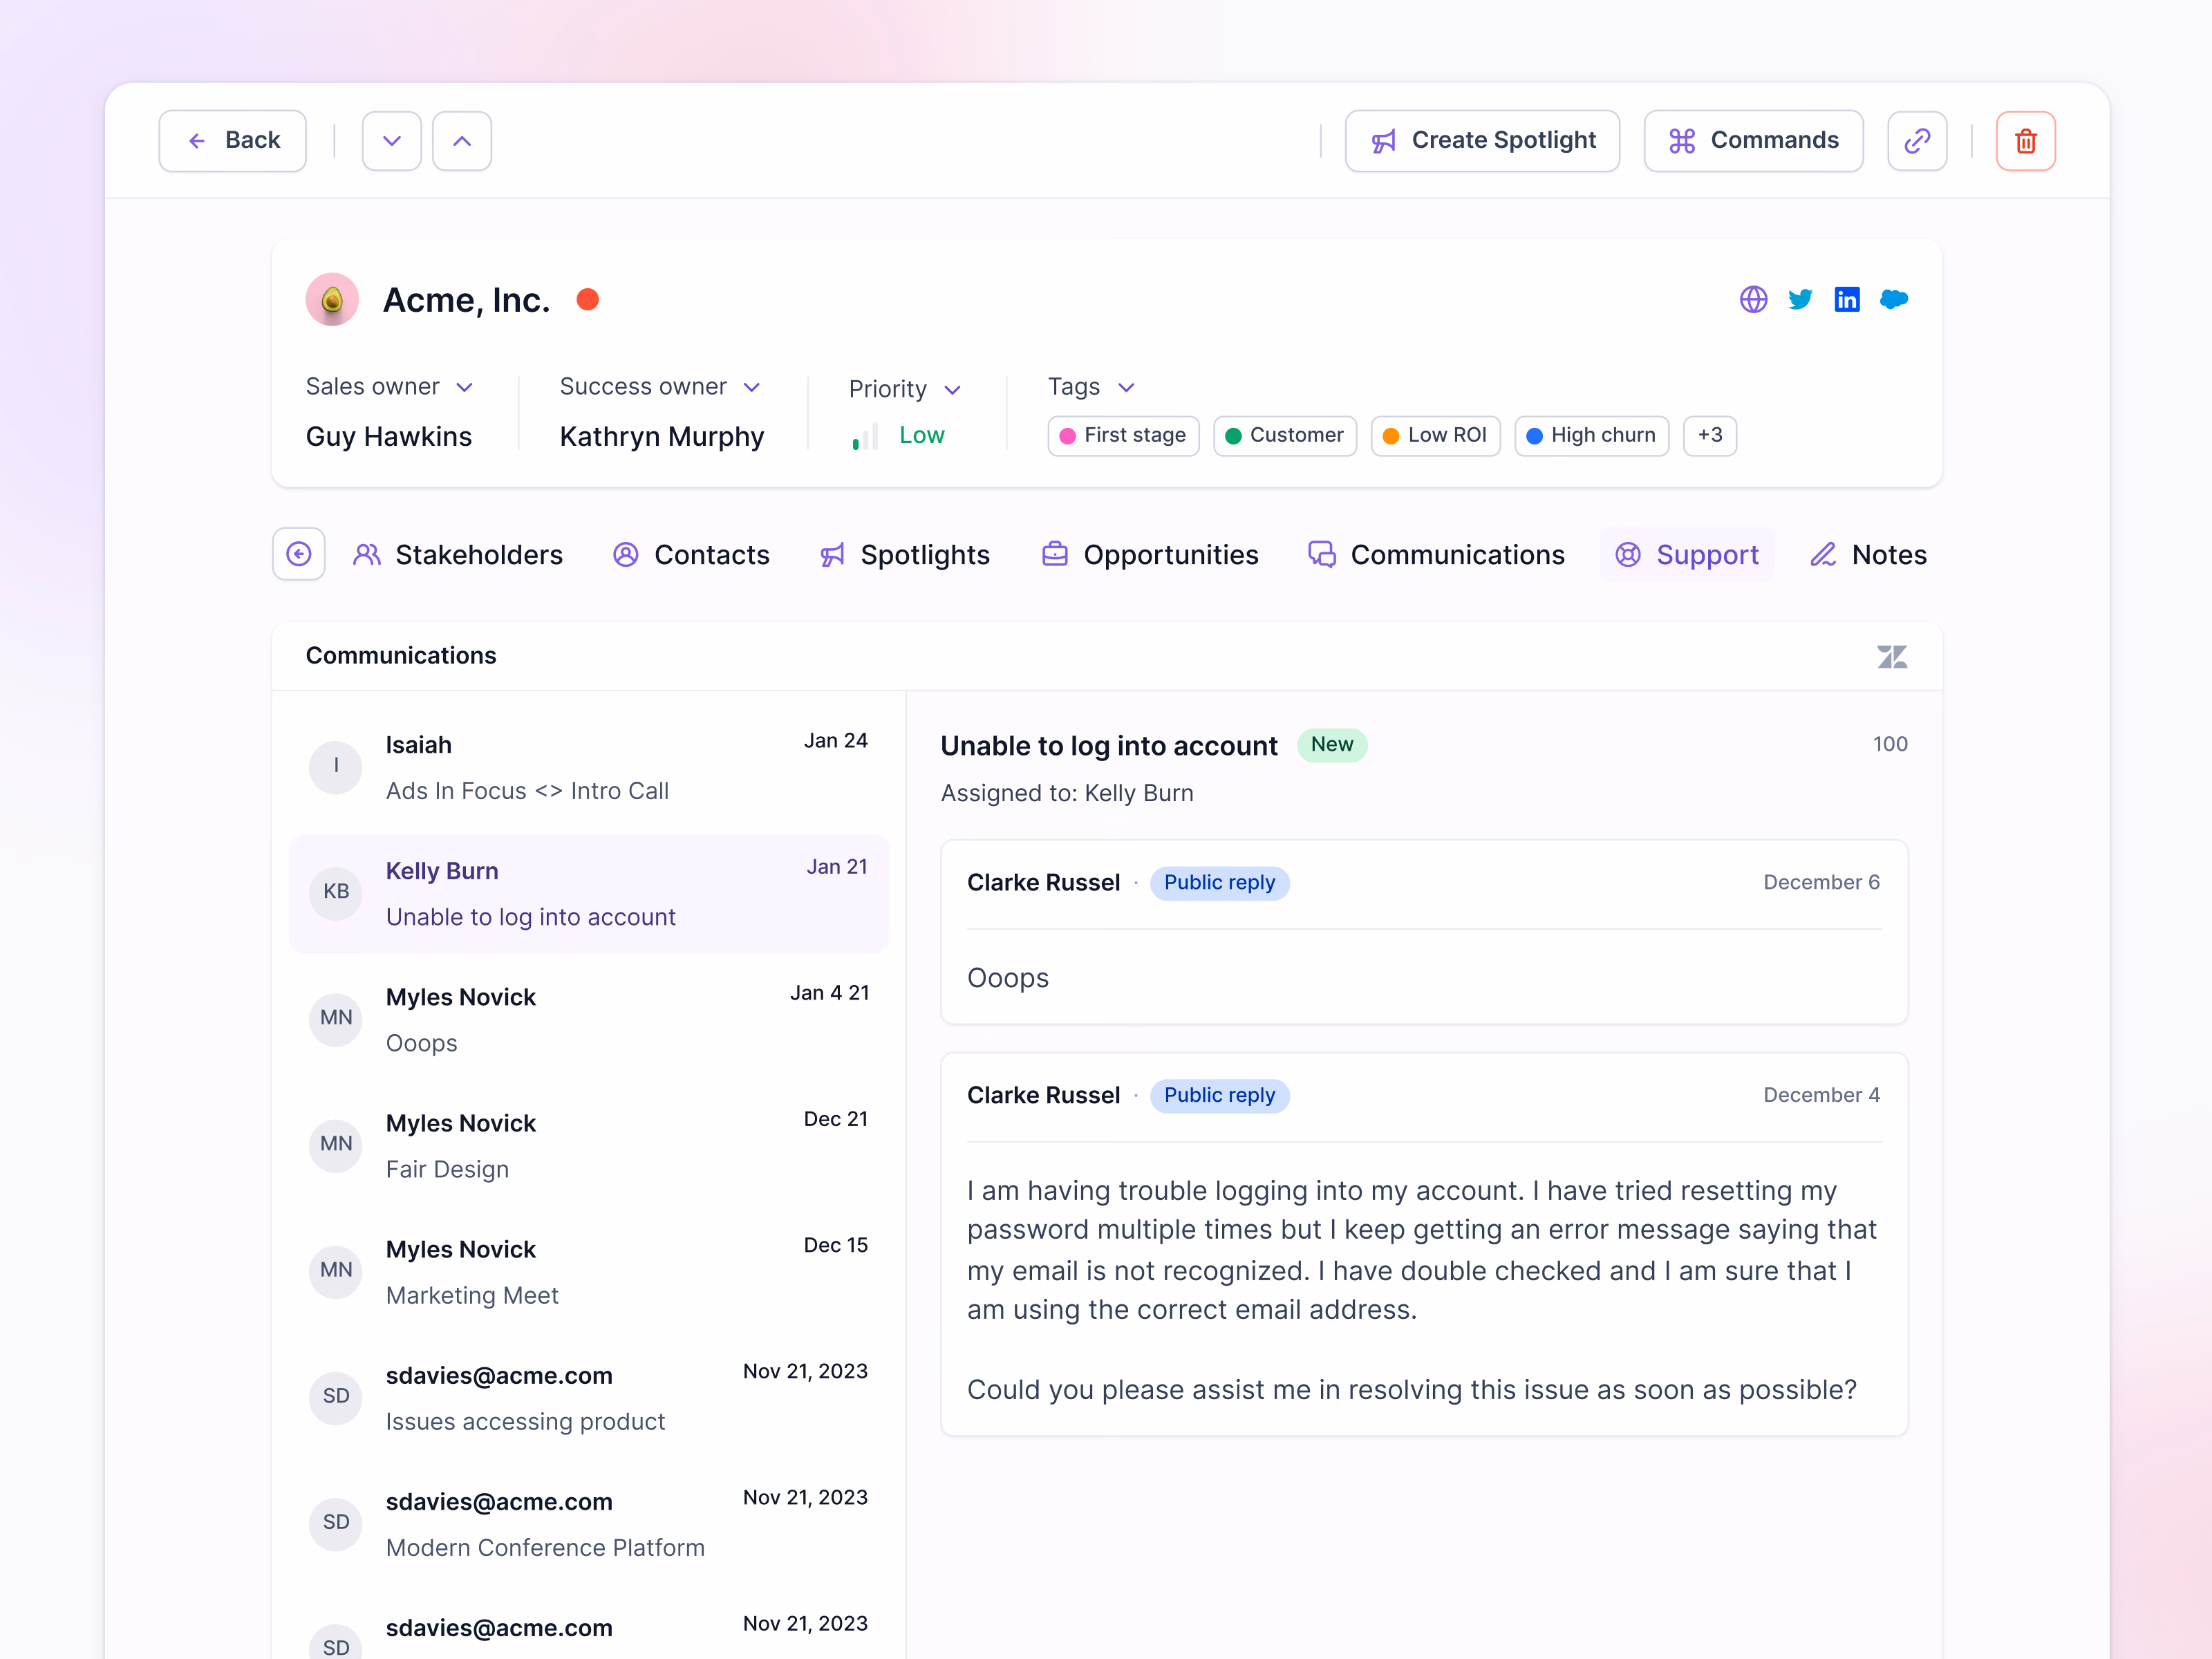
Task: Open the Modern Conference Platform conversation
Action: click(588, 1524)
